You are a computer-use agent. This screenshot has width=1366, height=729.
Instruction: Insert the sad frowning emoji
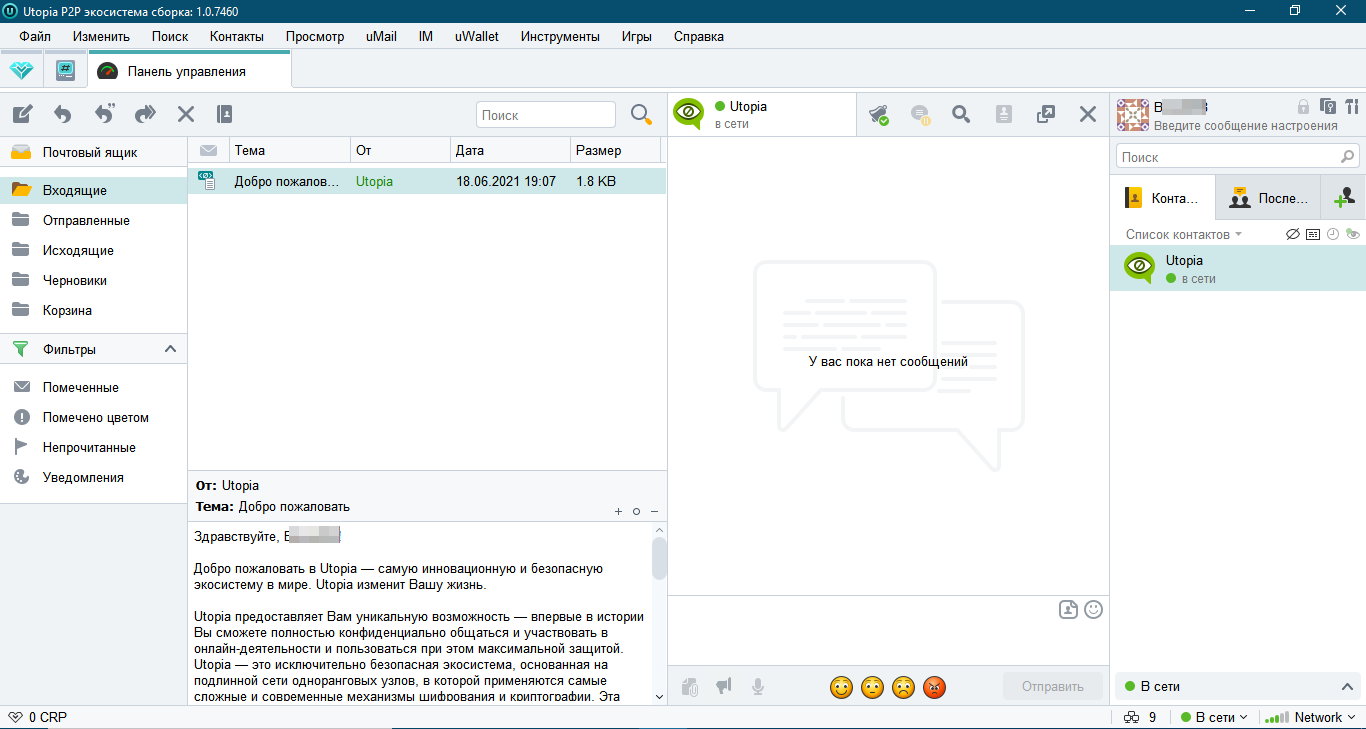click(x=903, y=687)
